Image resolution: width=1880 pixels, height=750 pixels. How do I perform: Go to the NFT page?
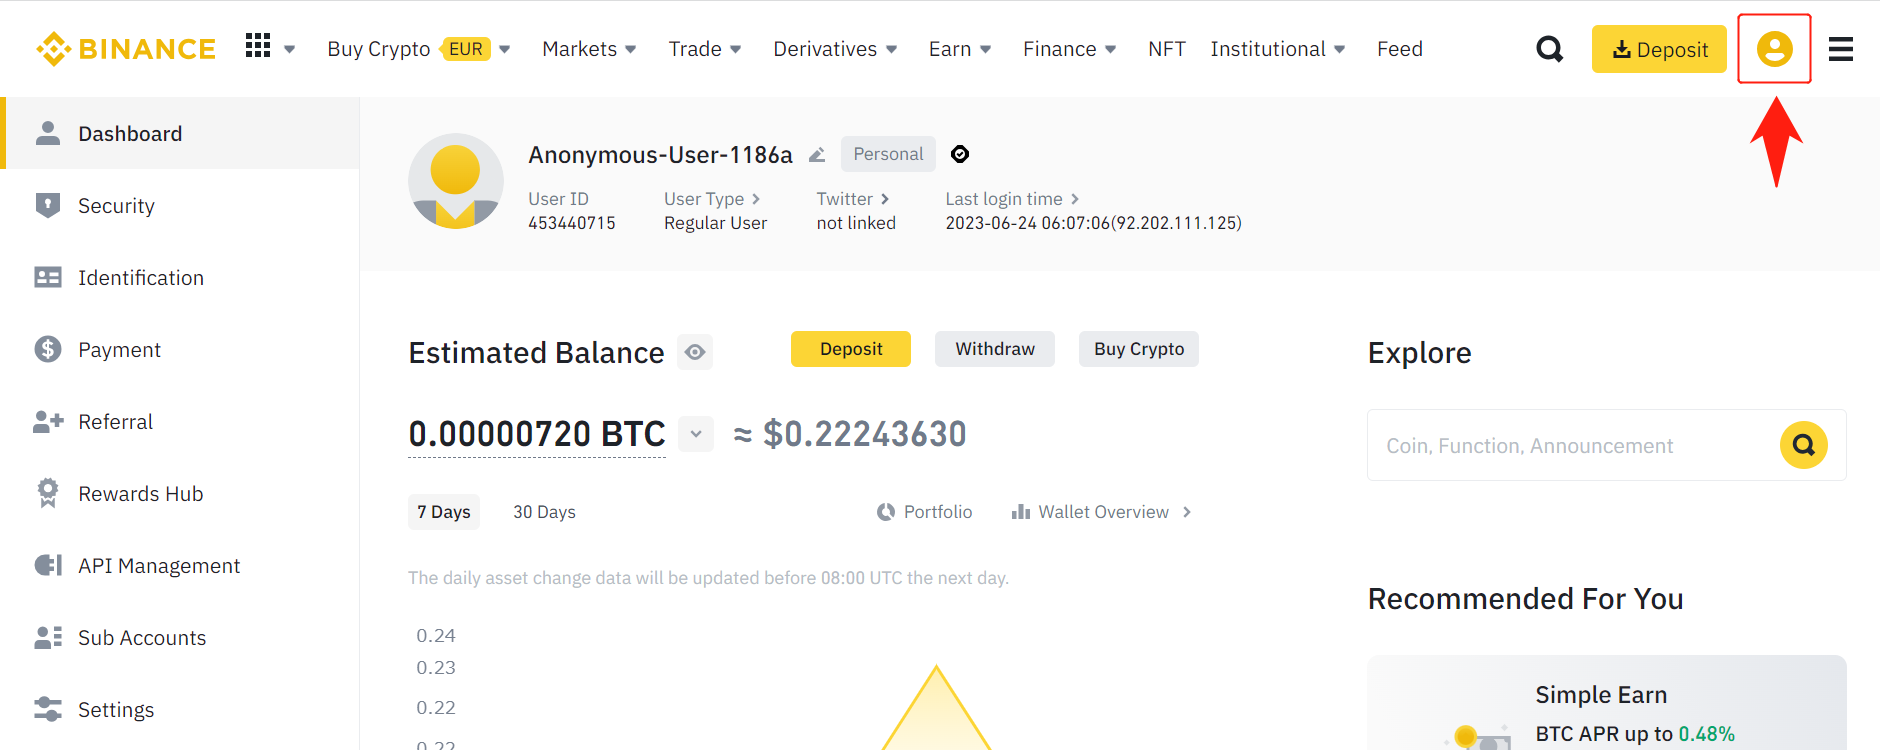(x=1166, y=49)
